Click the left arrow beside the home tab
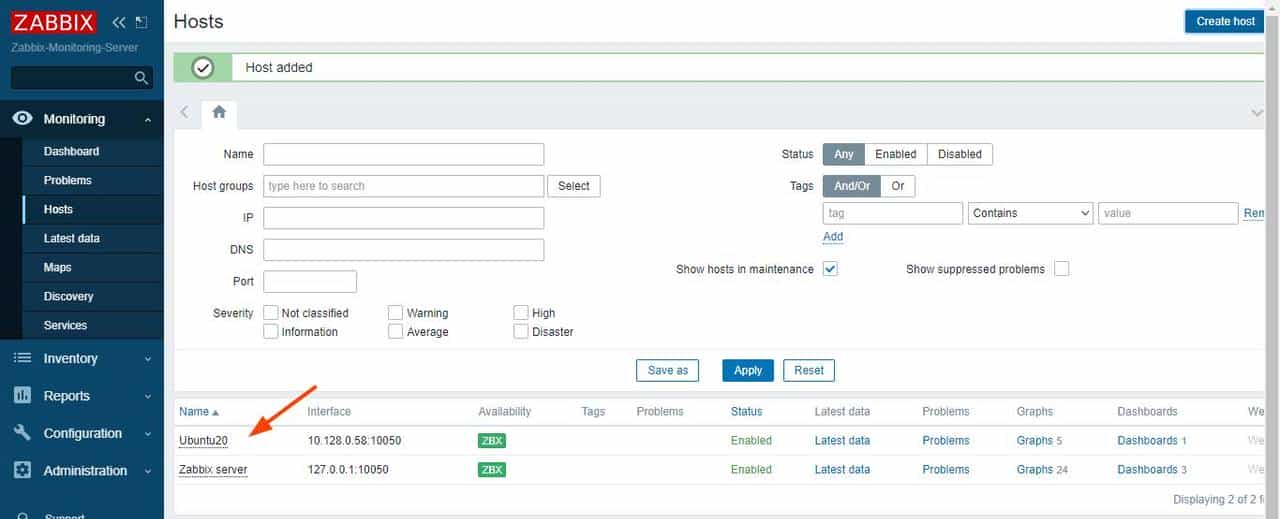This screenshot has width=1280, height=519. 184,112
